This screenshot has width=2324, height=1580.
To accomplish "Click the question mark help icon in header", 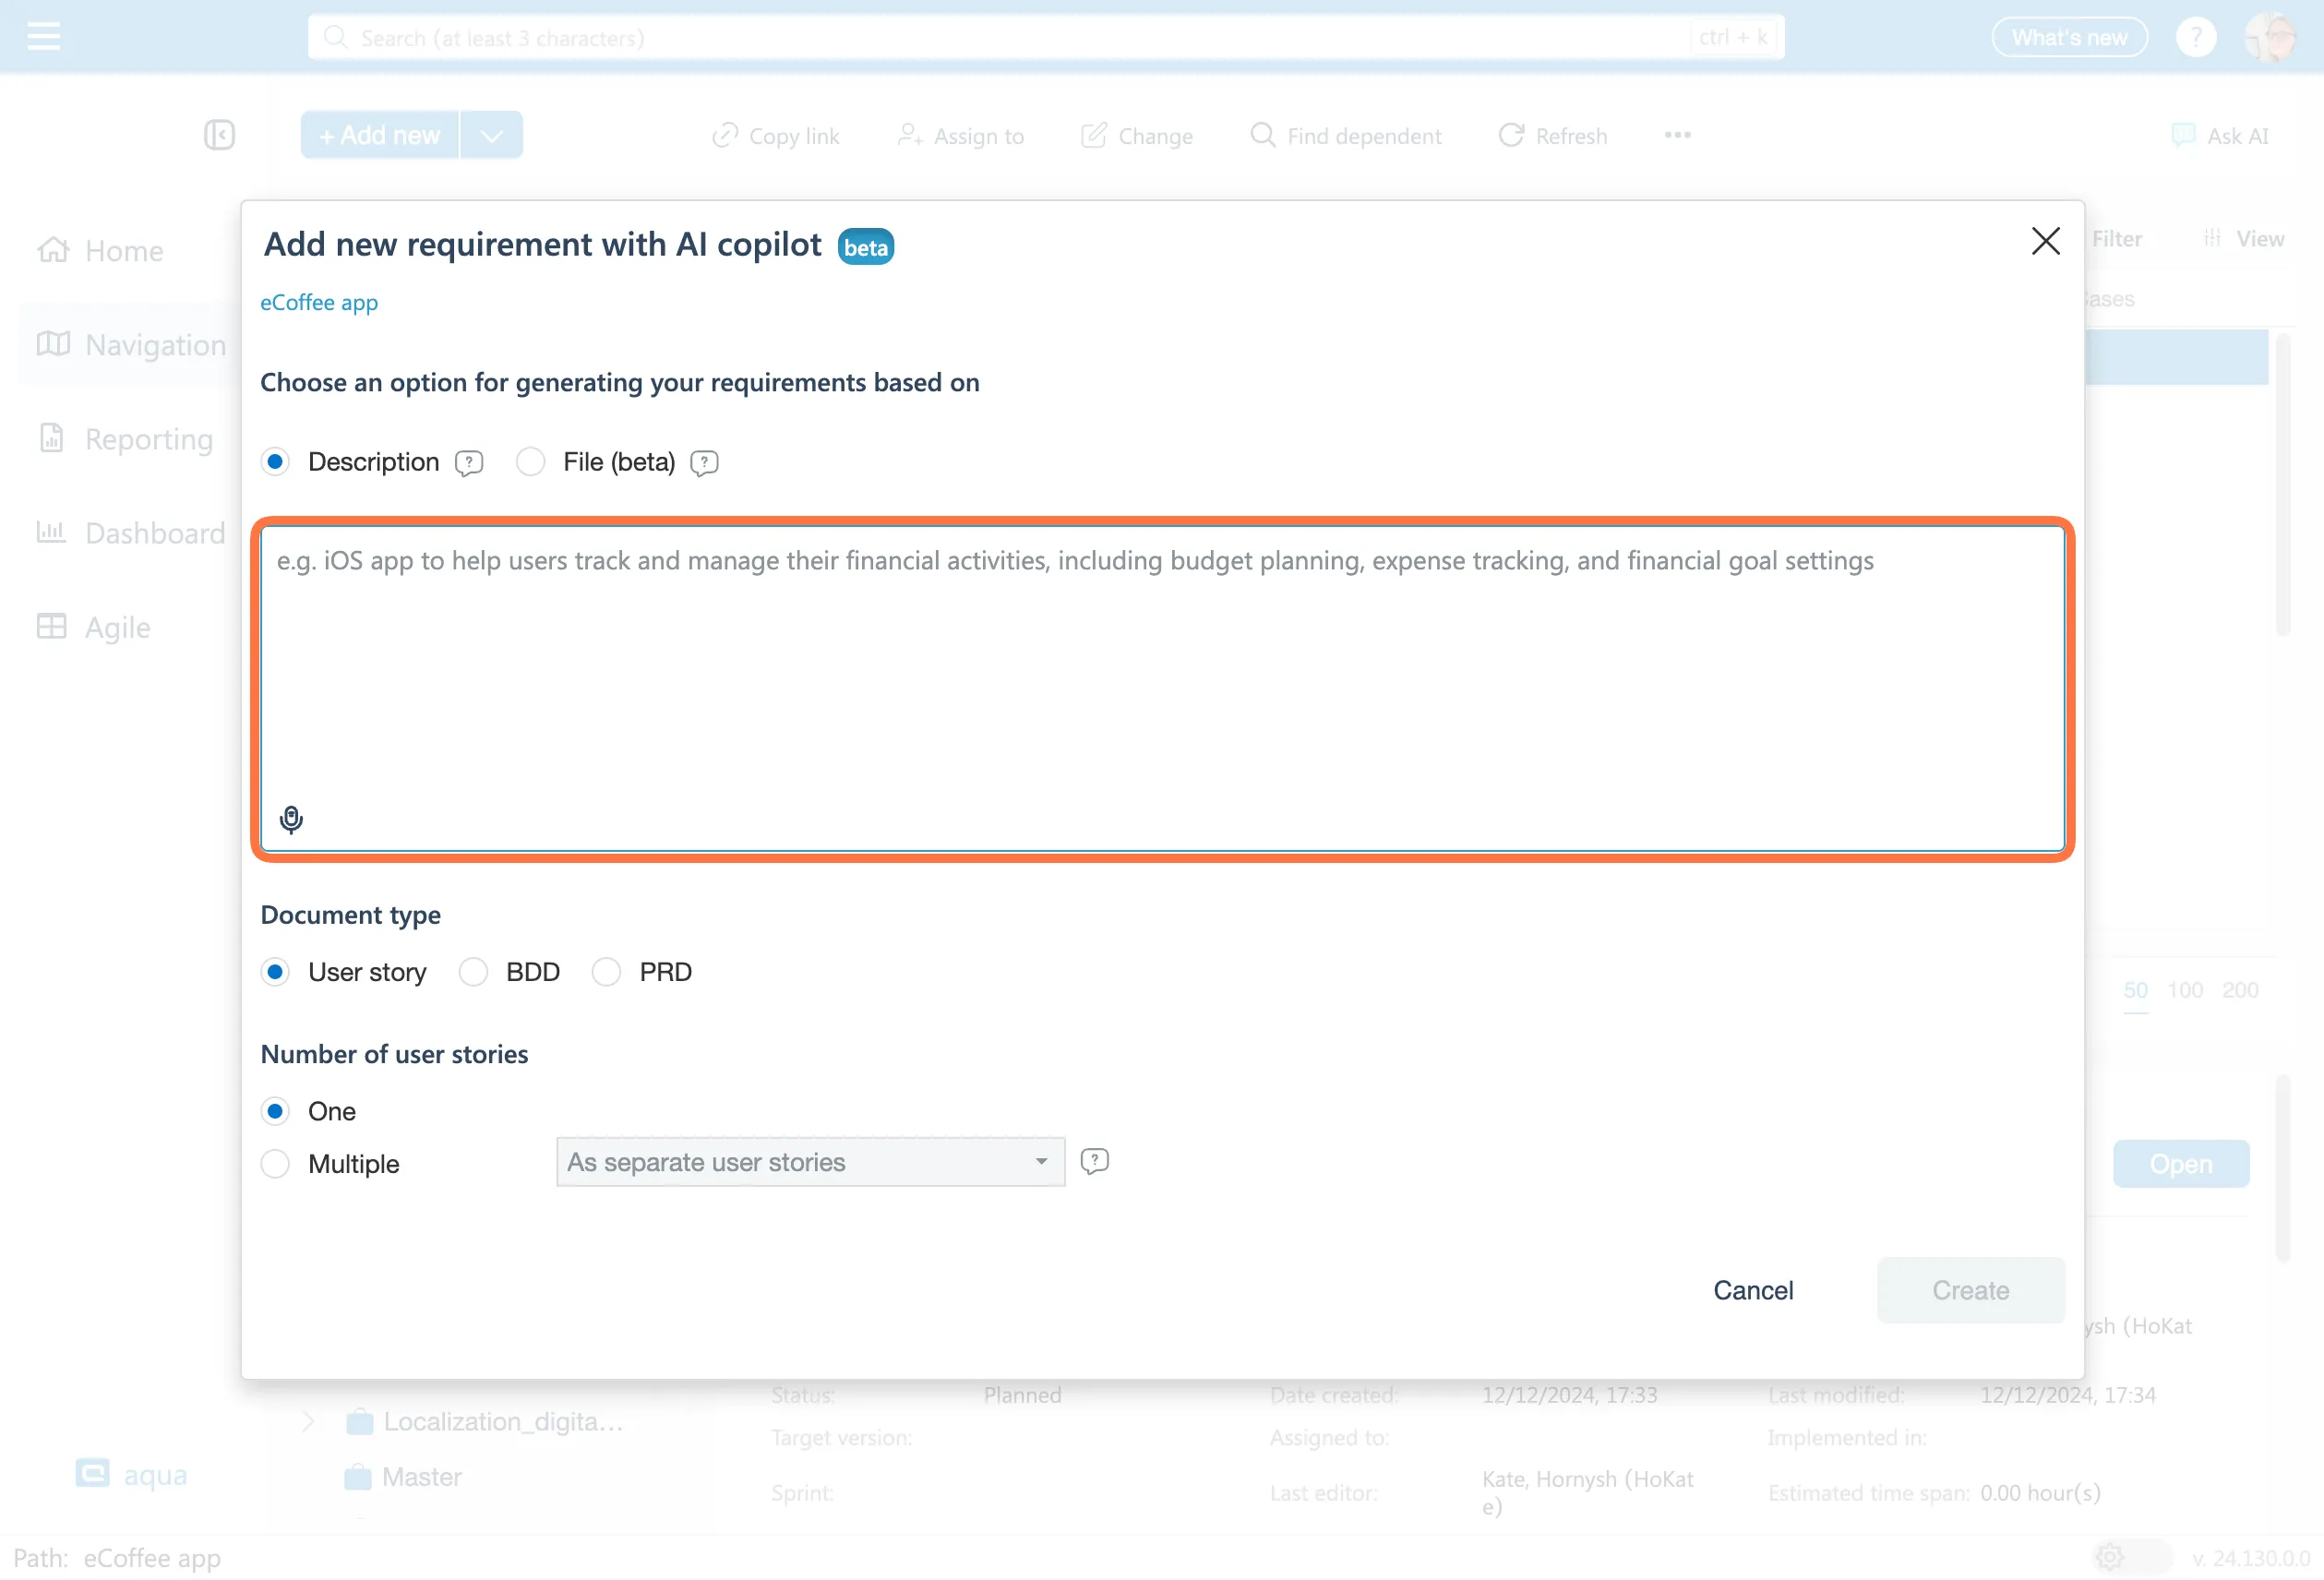I will 2196,37.
